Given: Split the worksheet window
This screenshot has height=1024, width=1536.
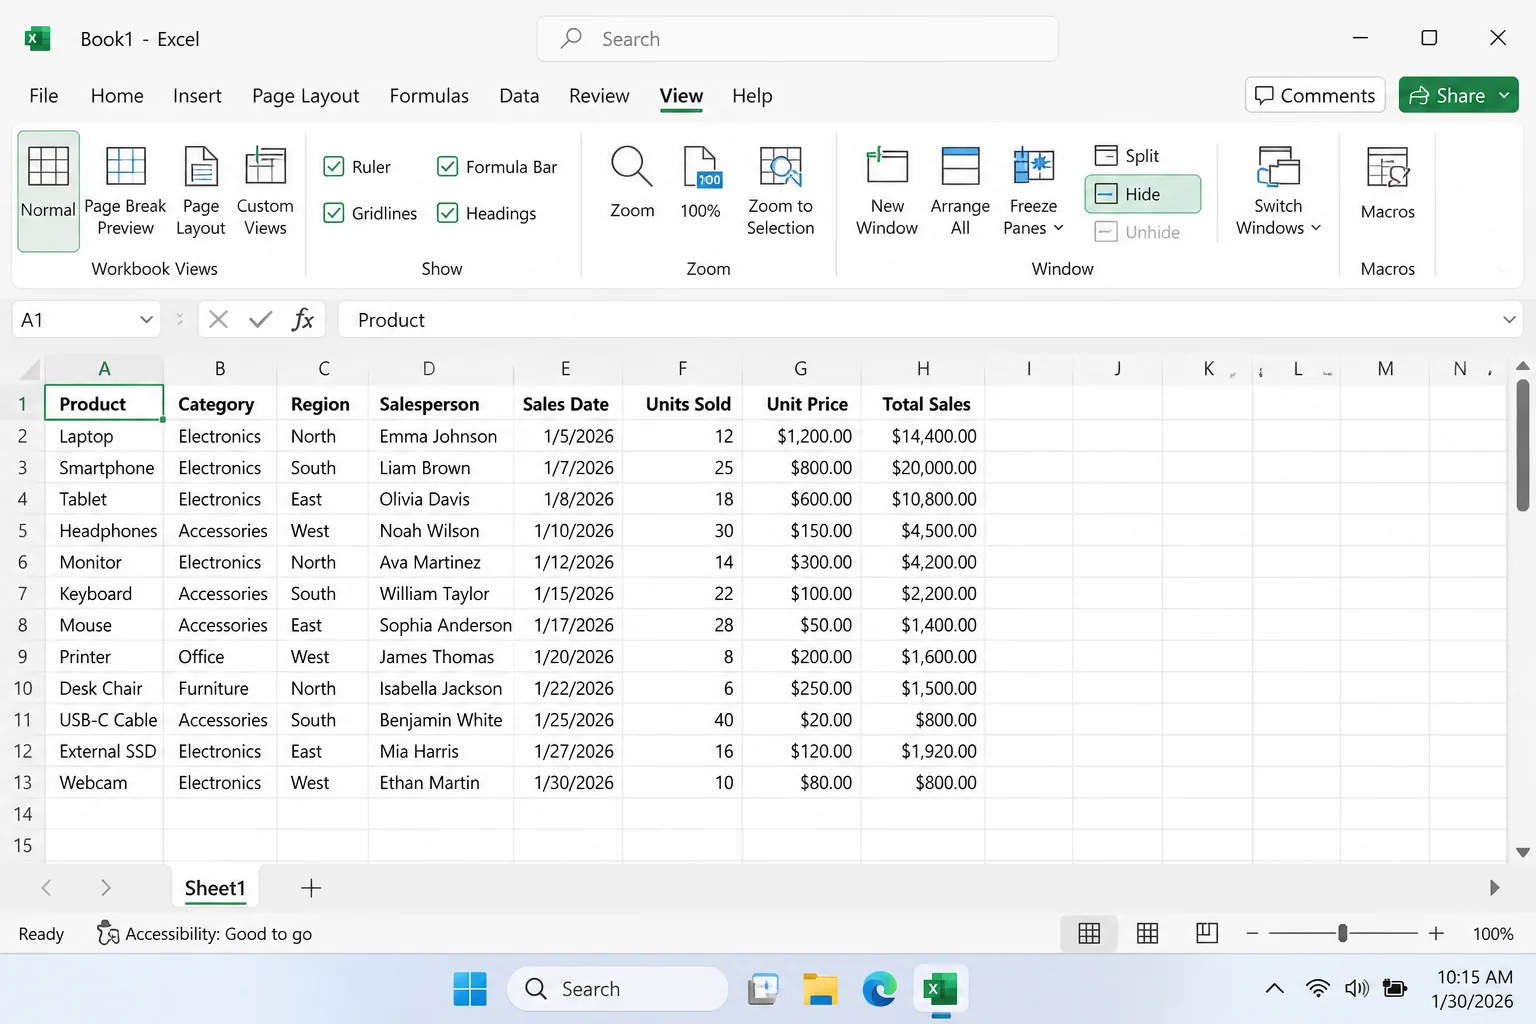Looking at the screenshot, I should coord(1127,156).
